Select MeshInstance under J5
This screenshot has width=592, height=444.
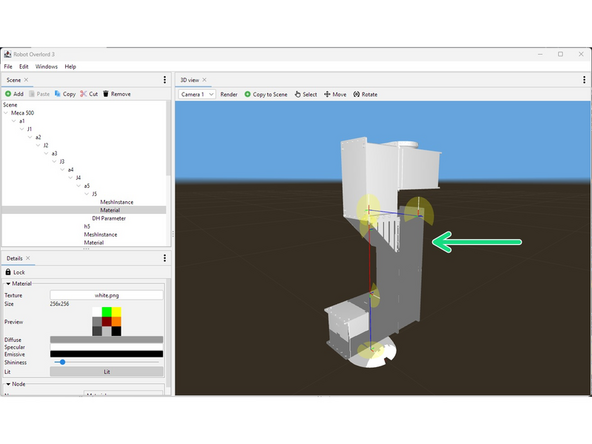(x=116, y=202)
